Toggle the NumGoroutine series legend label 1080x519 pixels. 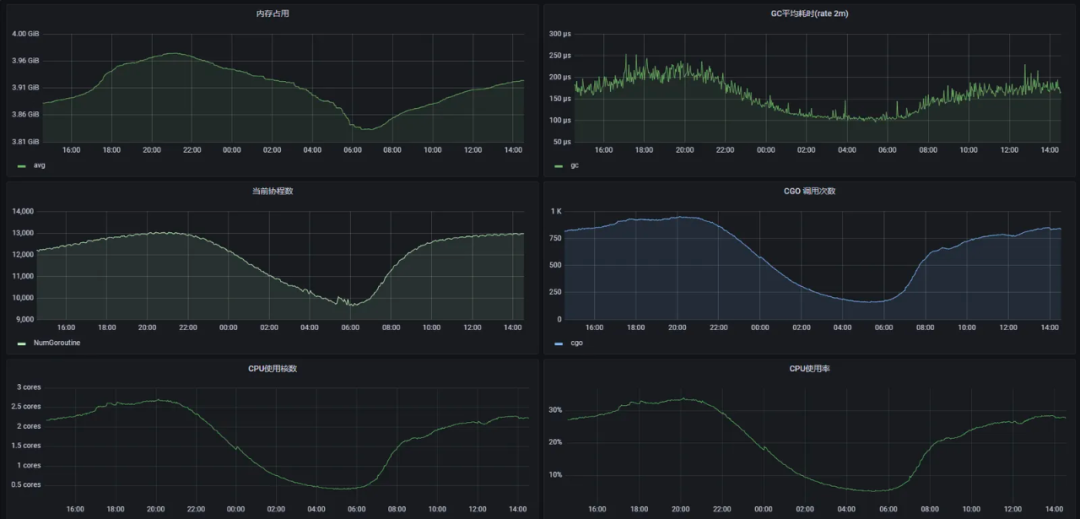56,342
